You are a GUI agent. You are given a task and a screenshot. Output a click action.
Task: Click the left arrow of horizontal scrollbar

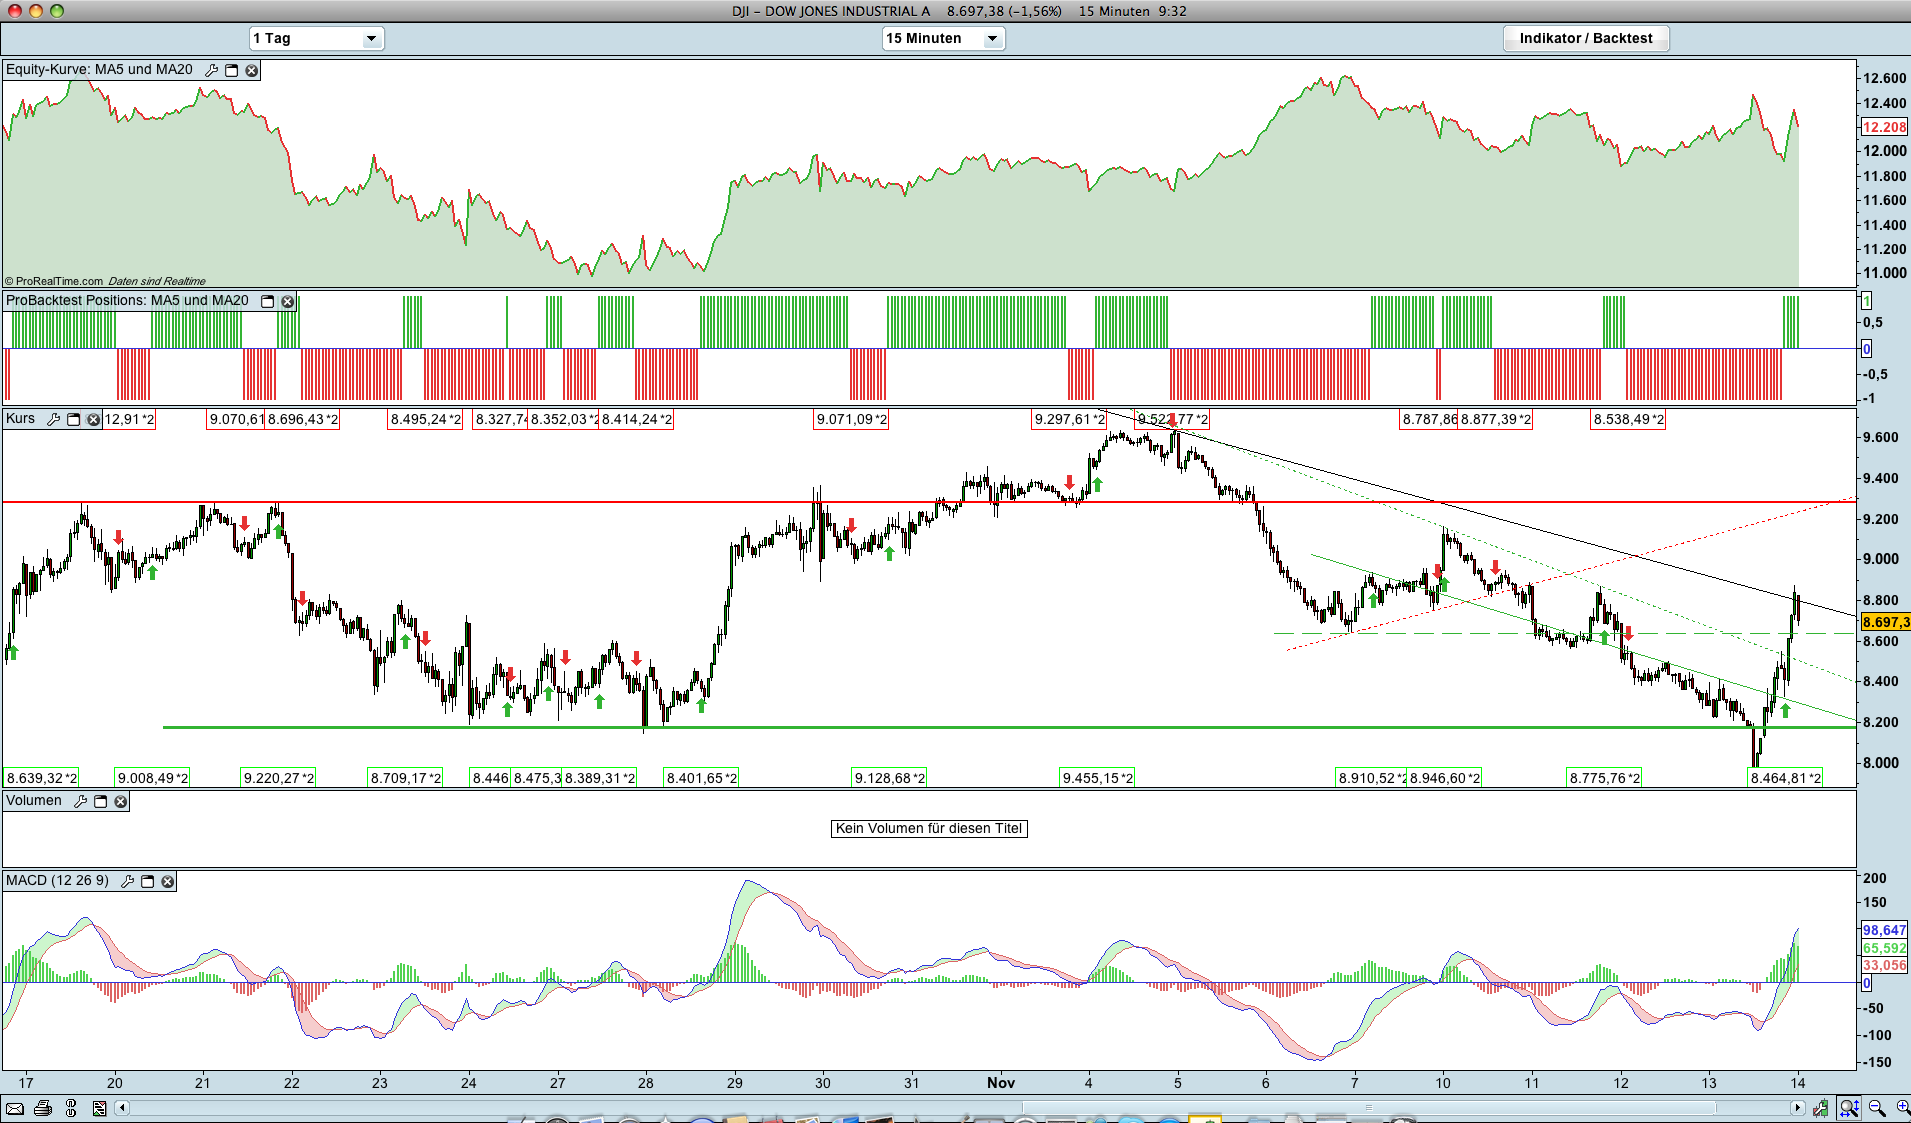point(122,1108)
